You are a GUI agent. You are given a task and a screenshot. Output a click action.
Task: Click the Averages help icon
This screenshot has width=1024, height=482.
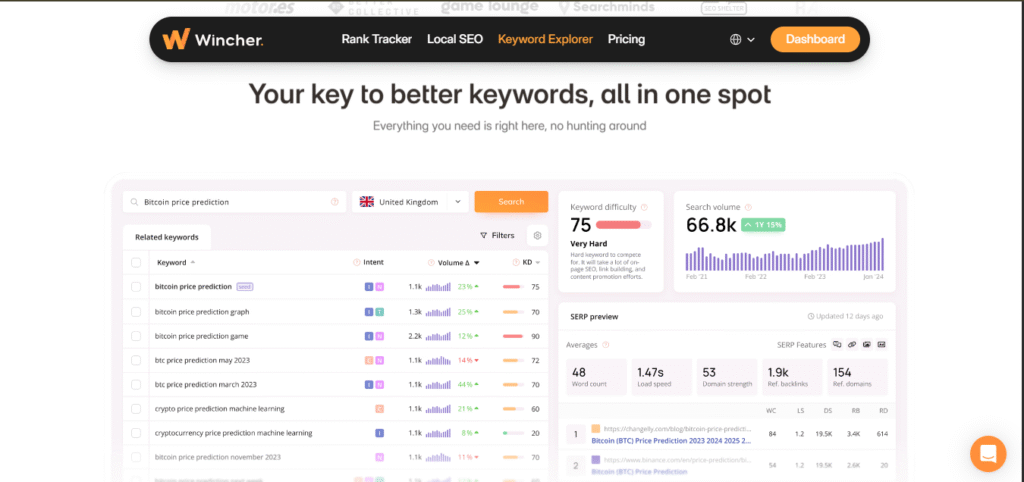point(605,345)
